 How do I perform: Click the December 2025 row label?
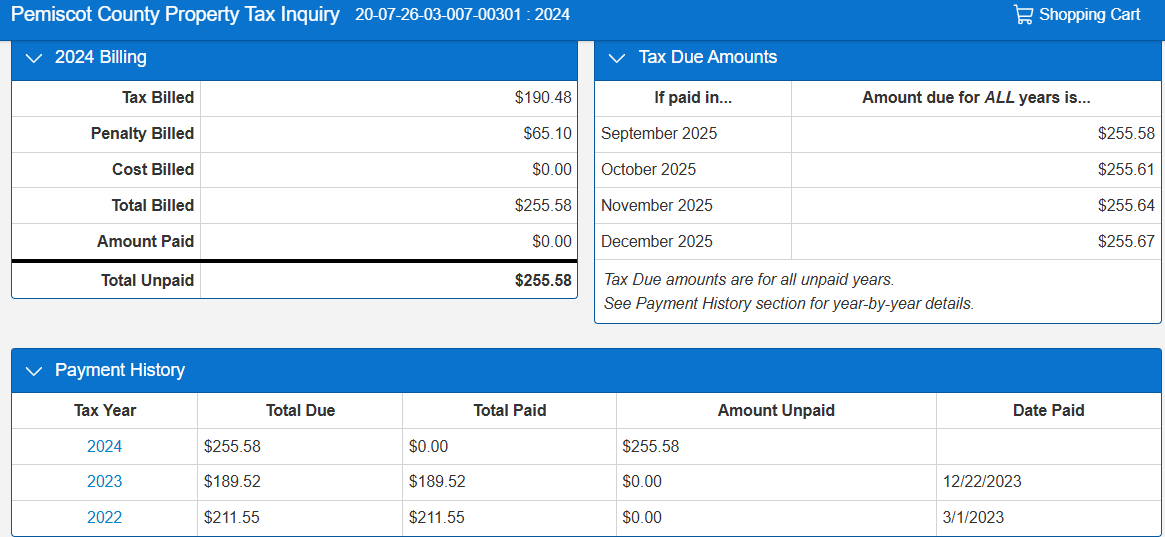pos(657,241)
